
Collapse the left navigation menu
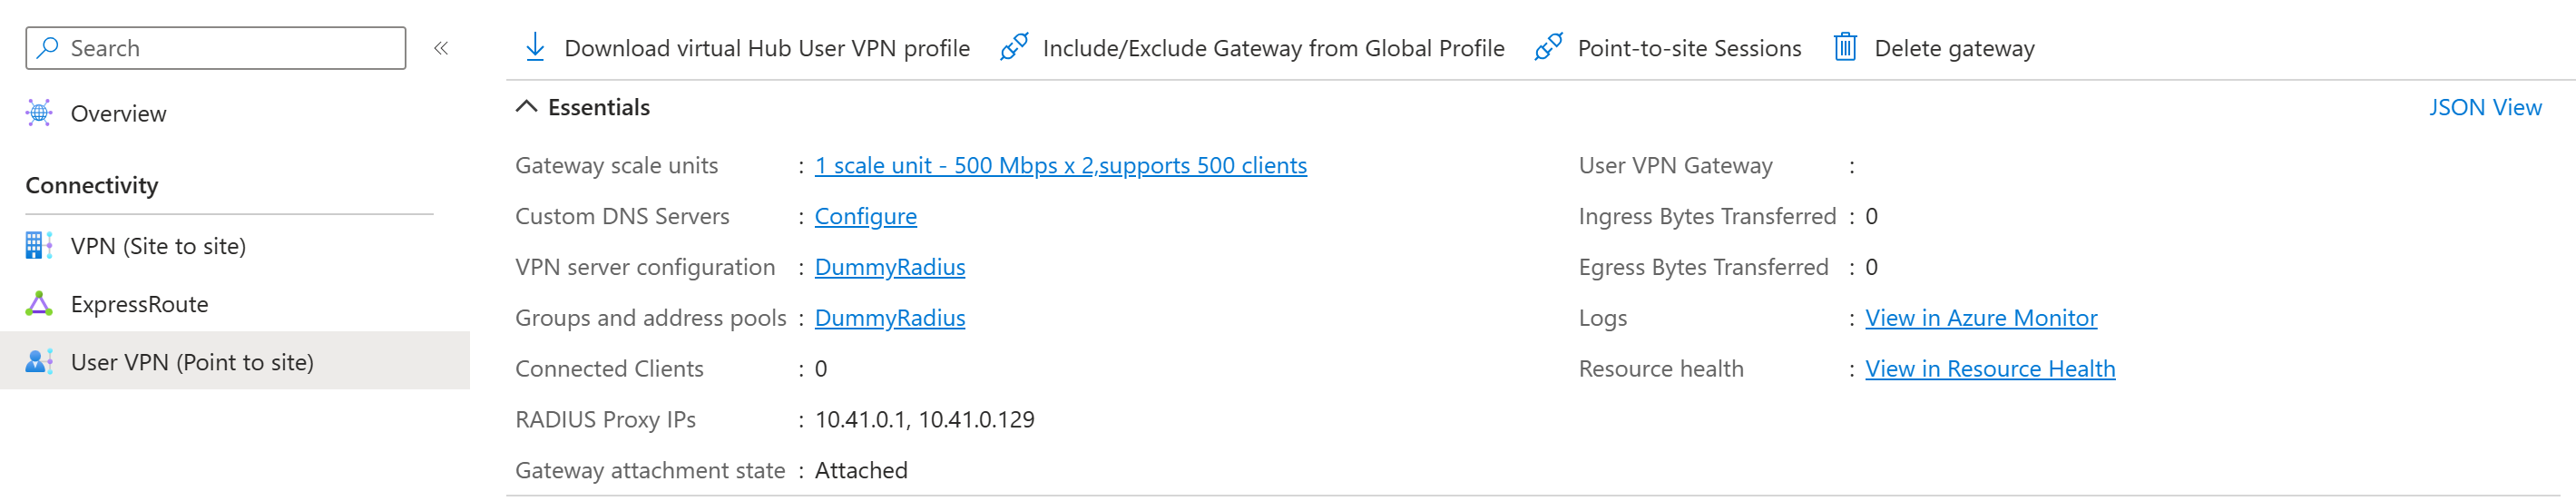point(441,48)
